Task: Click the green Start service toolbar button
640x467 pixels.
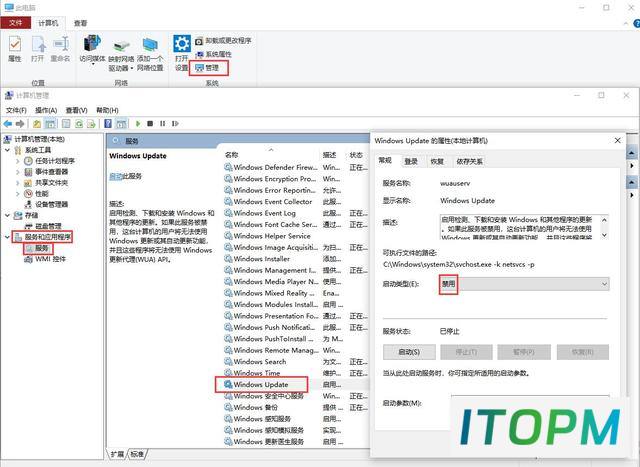Action: pos(138,123)
